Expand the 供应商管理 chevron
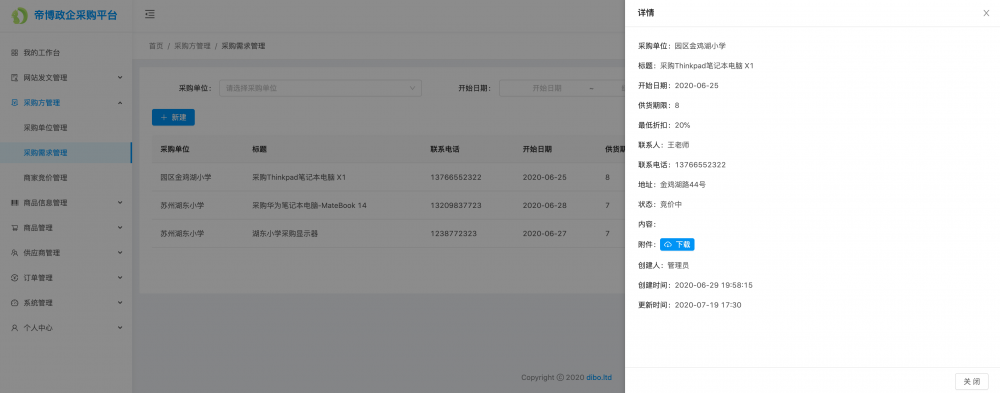Screen dimensions: 1000x393 tap(120, 253)
